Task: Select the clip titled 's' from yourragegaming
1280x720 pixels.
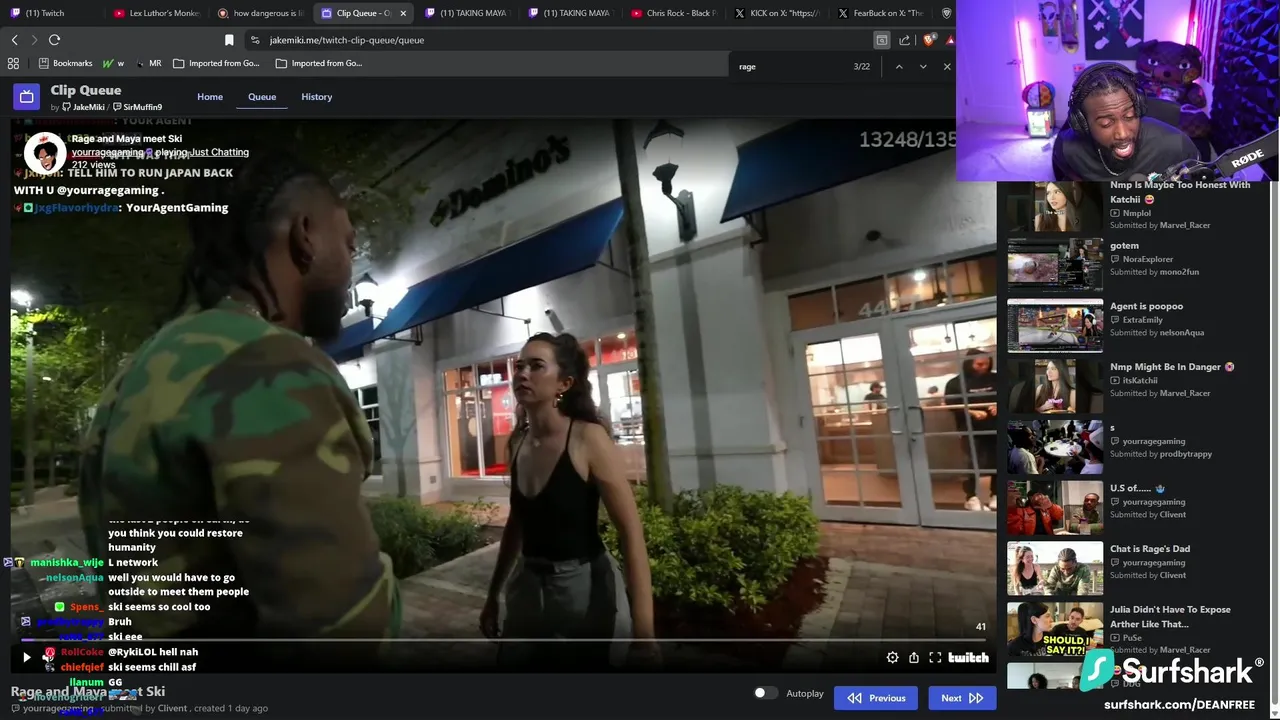Action: [1055, 447]
